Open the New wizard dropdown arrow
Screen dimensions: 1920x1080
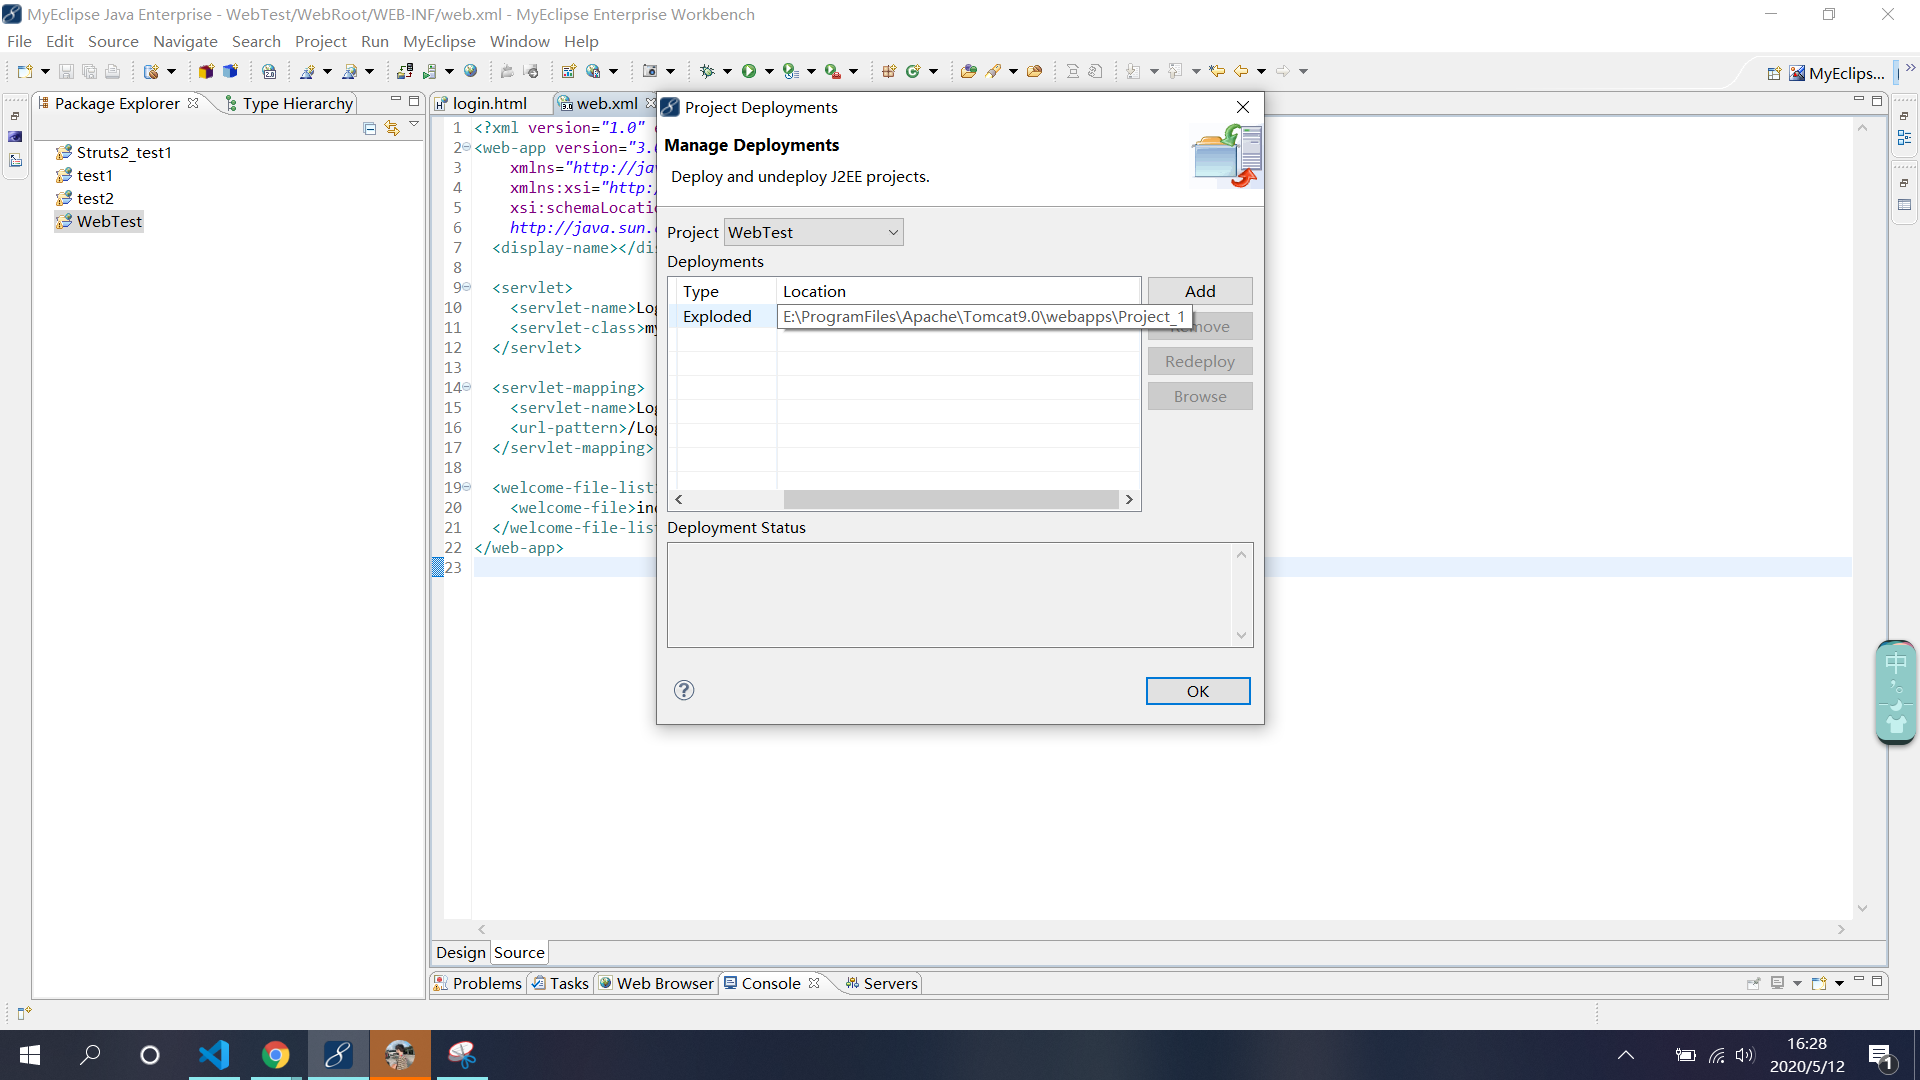point(45,71)
